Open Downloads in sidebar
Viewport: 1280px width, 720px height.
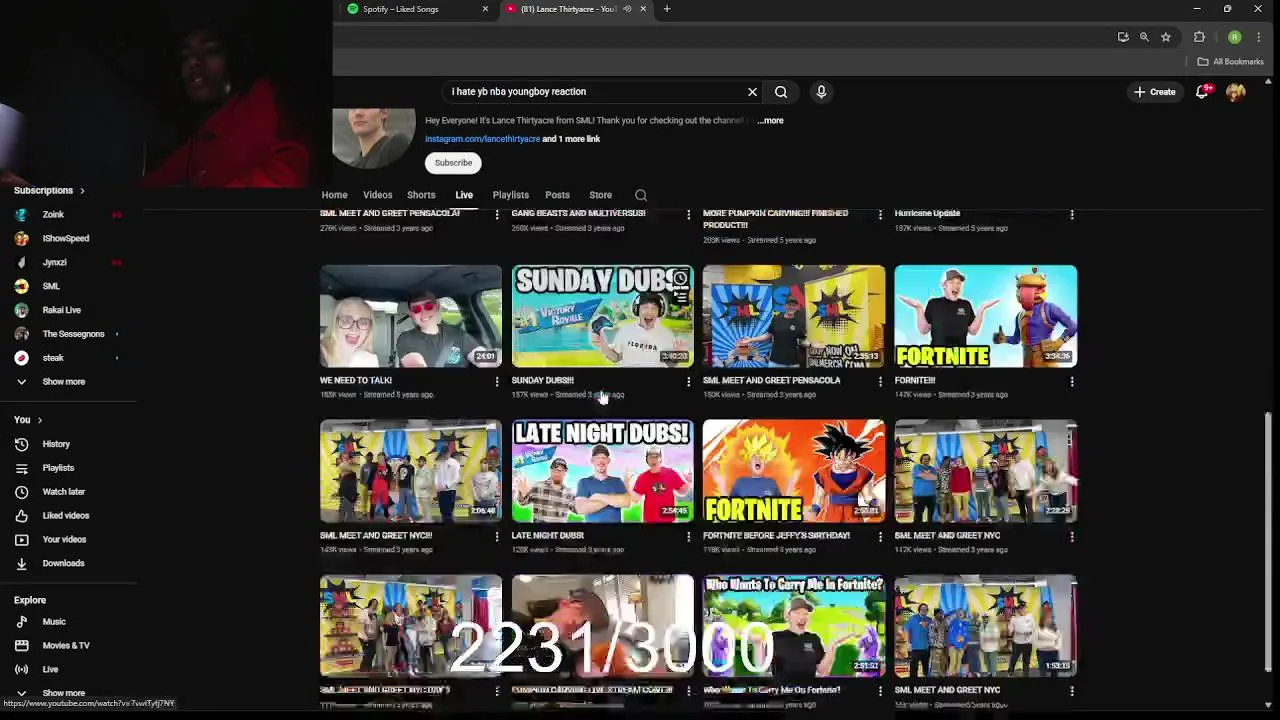click(x=65, y=564)
